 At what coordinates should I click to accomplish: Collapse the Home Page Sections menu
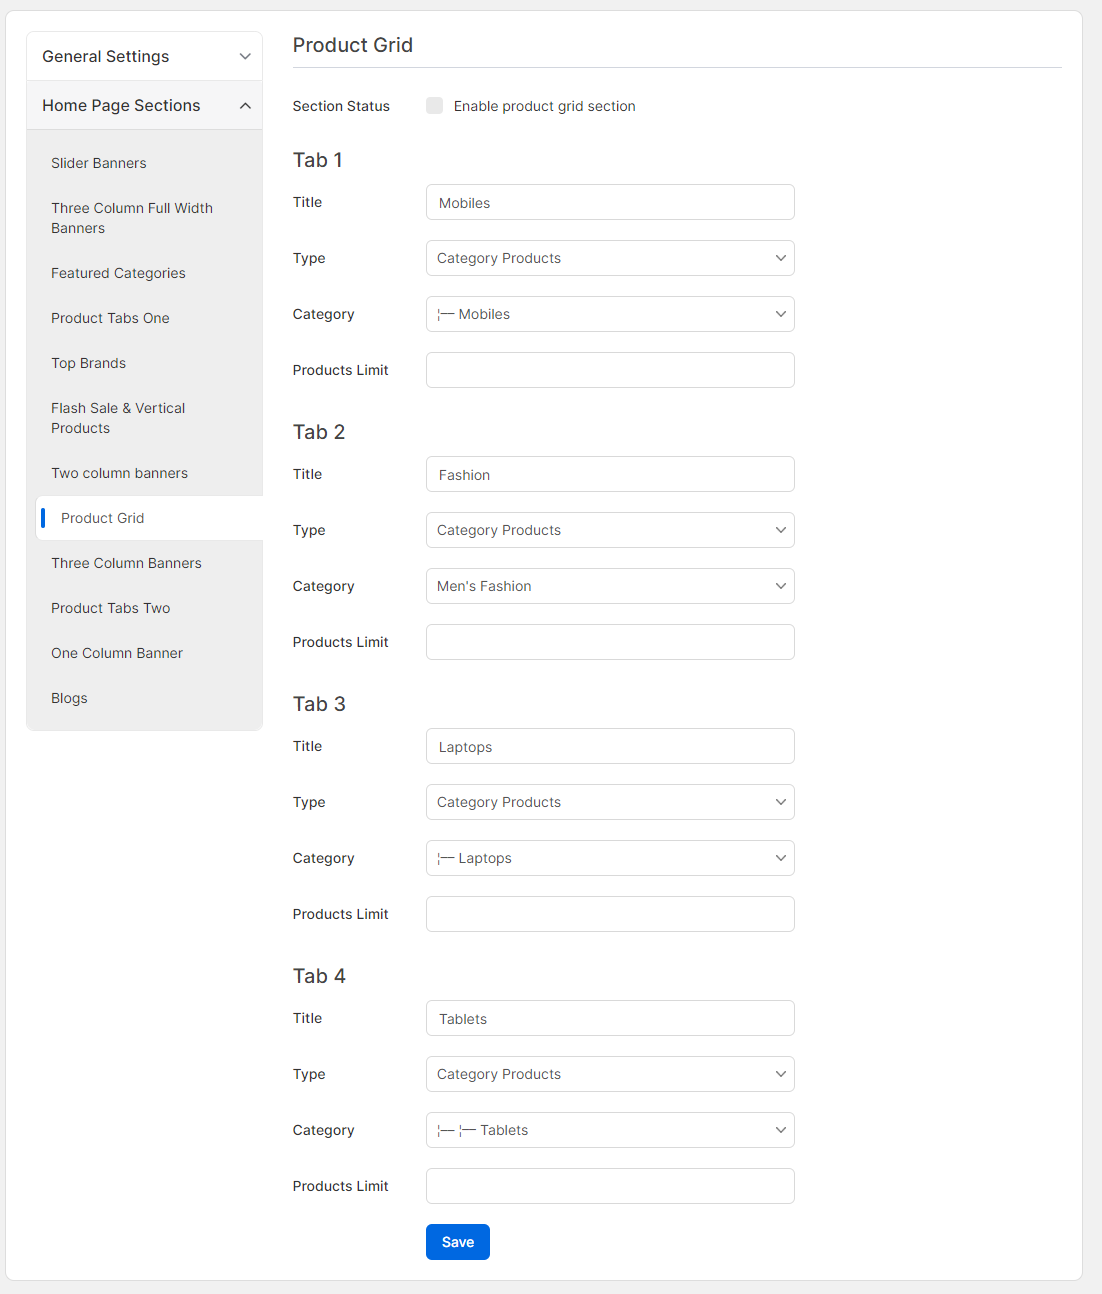pos(144,105)
